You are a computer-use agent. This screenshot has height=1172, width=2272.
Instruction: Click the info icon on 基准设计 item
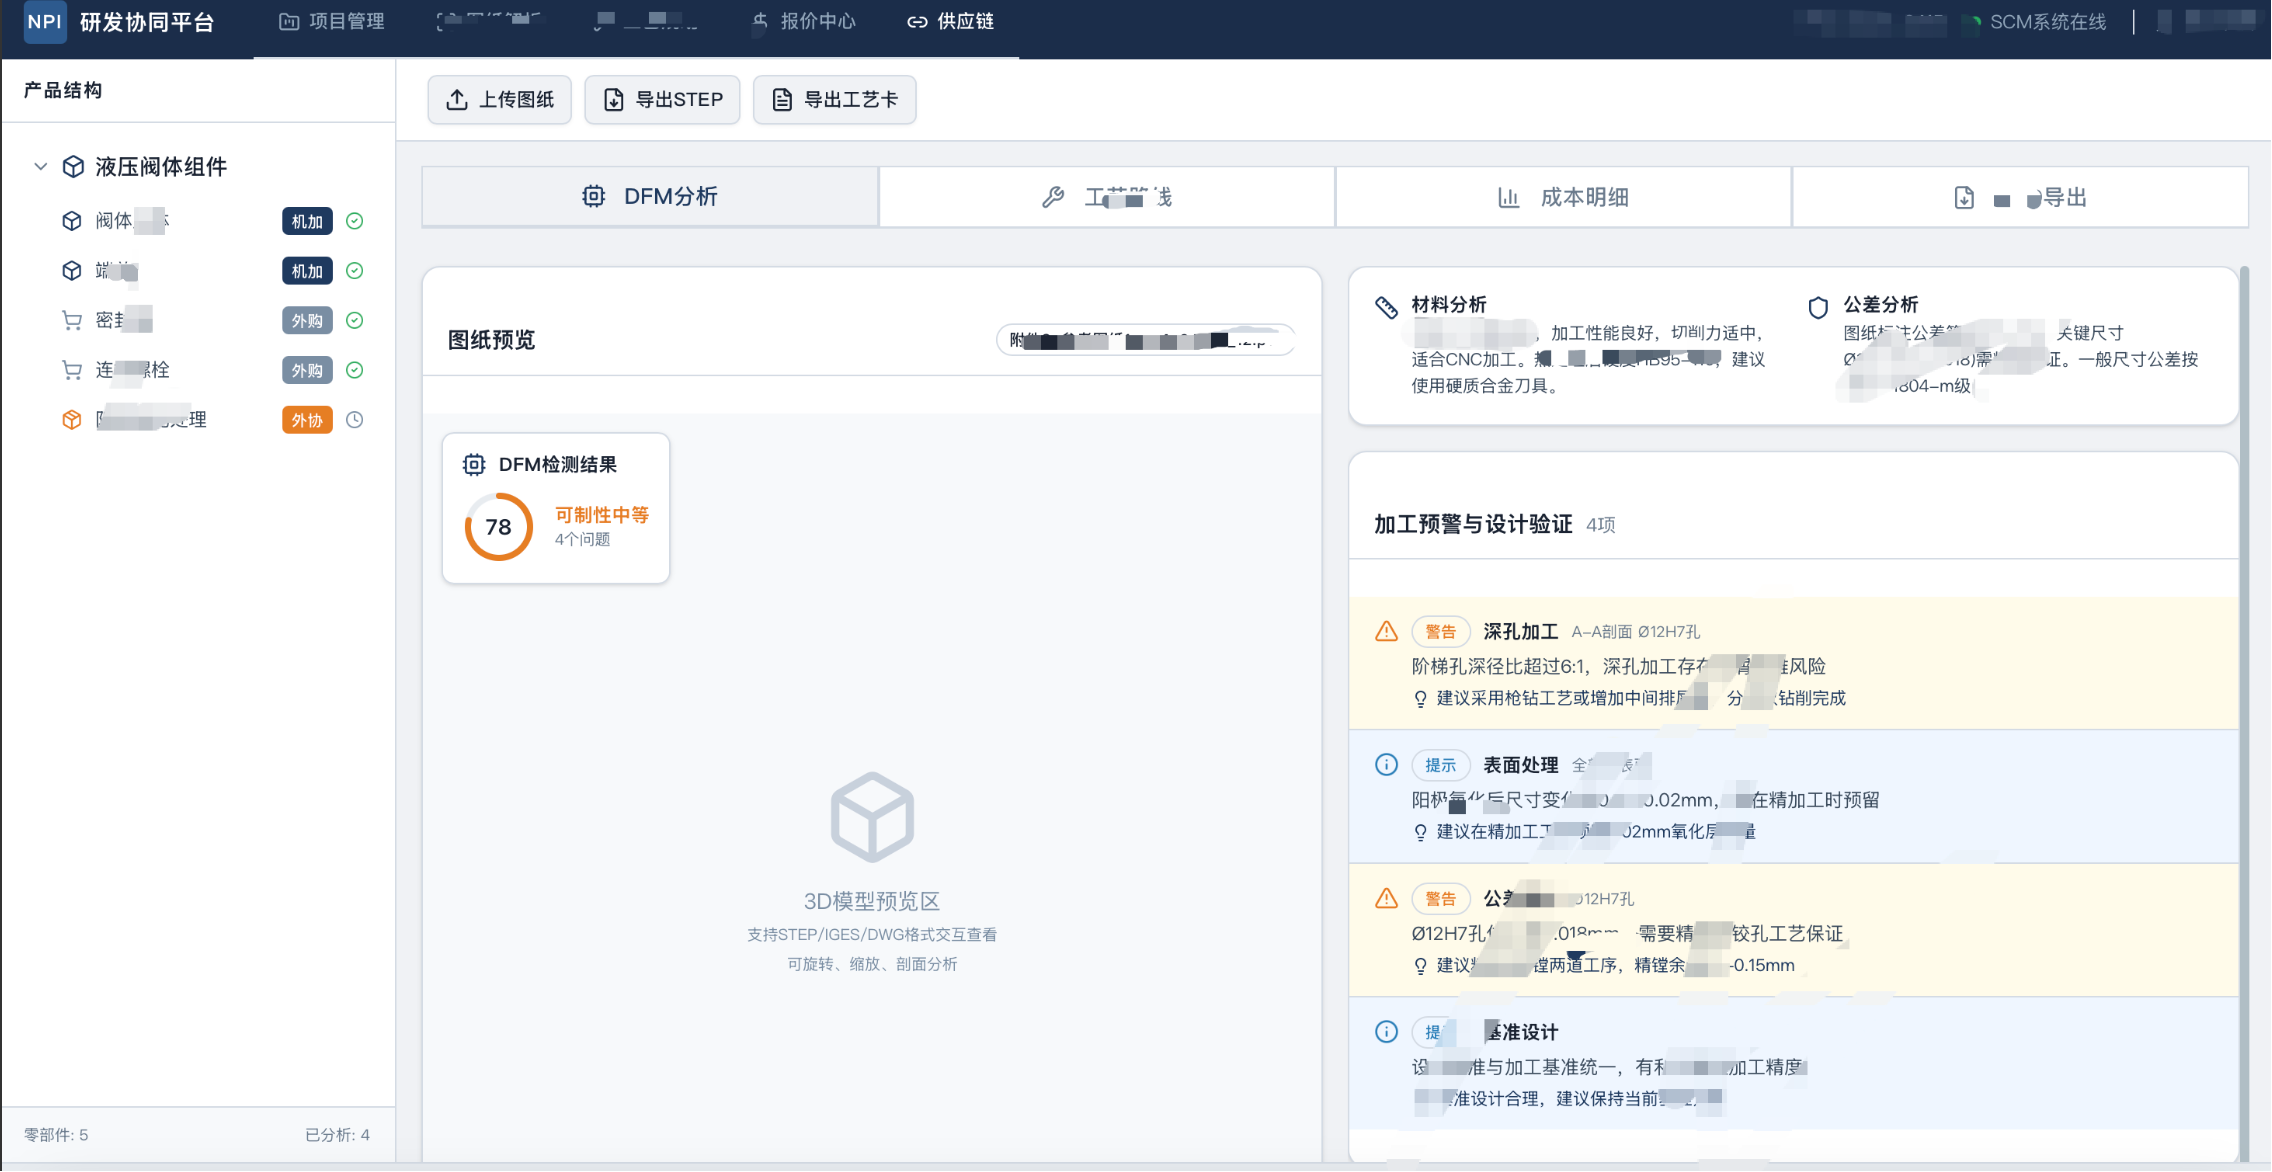(x=1386, y=1032)
